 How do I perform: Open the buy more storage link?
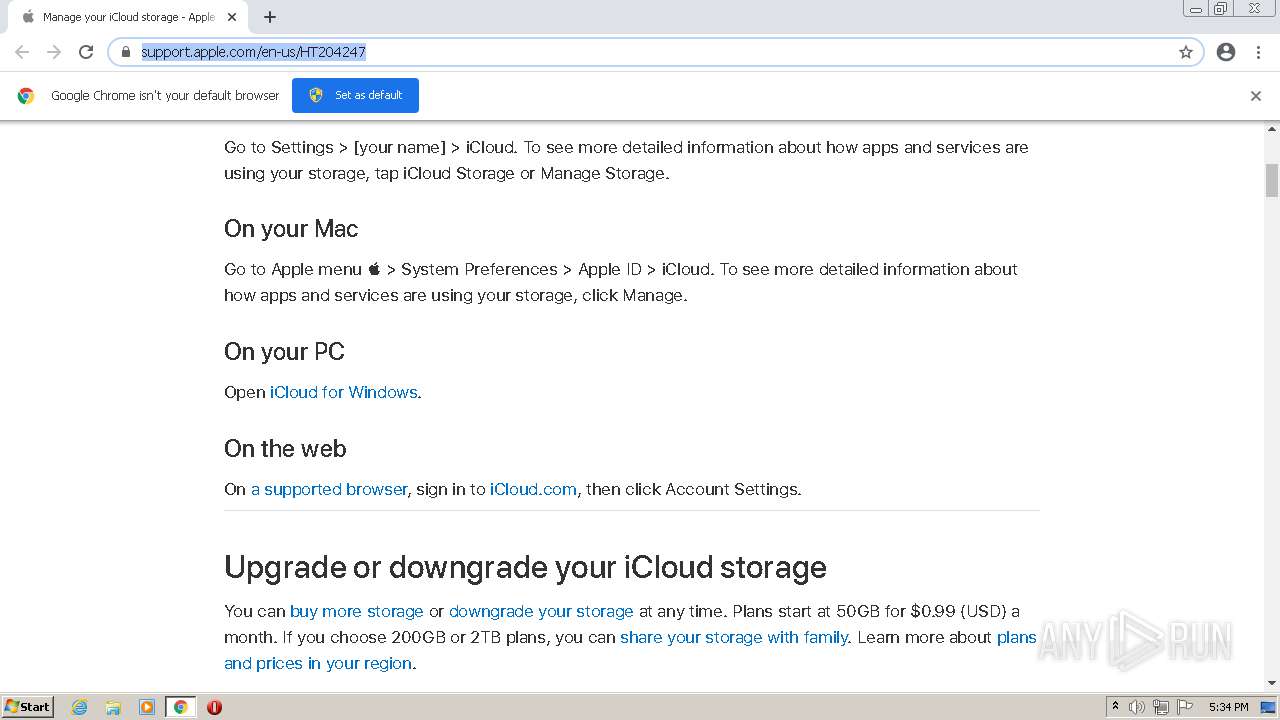[x=357, y=611]
